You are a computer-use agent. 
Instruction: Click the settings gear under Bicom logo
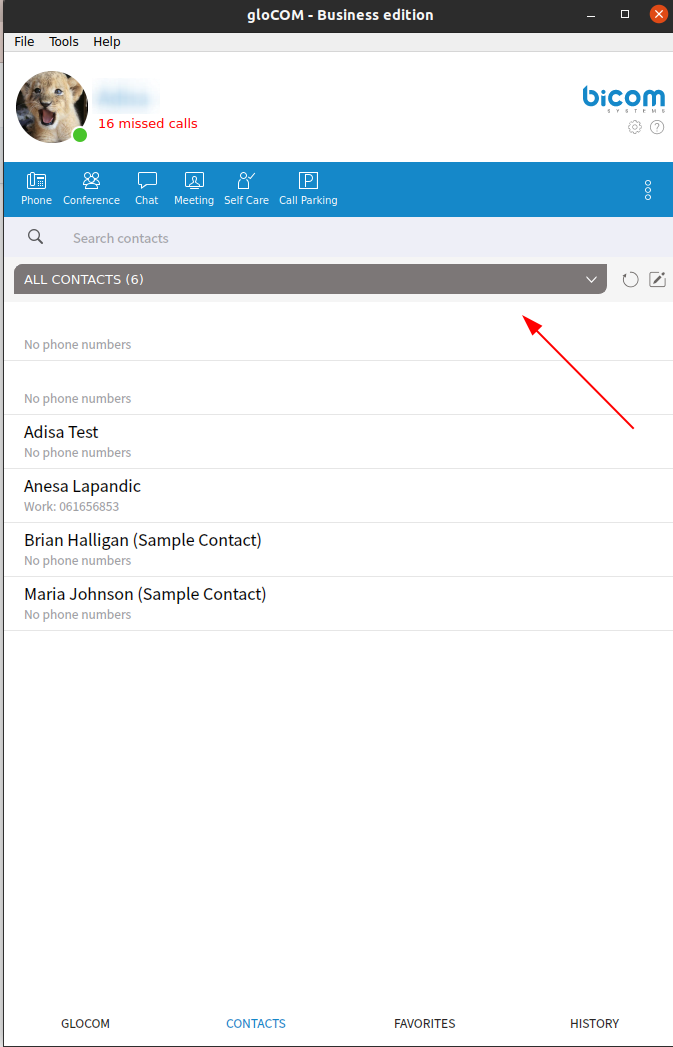pos(635,127)
